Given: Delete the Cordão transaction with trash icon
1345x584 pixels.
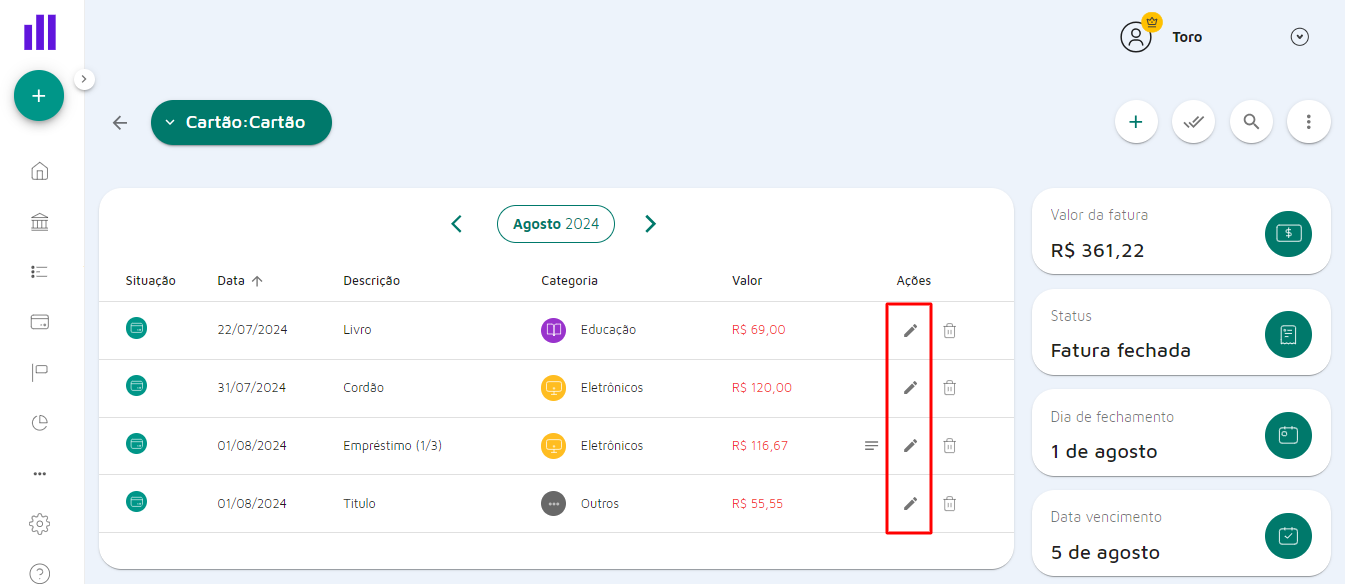Looking at the screenshot, I should (950, 388).
